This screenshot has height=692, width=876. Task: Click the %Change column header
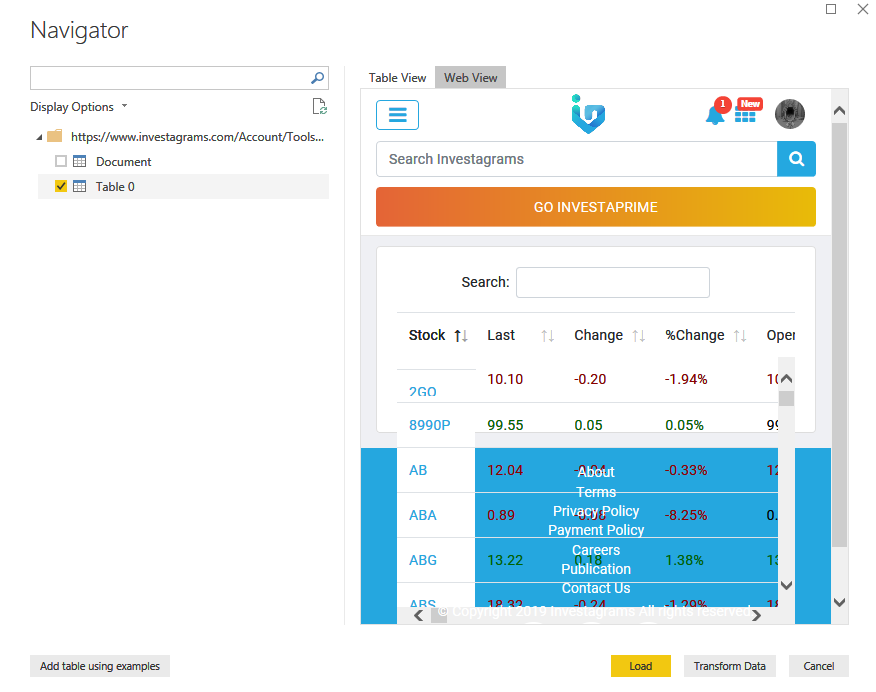tap(694, 335)
